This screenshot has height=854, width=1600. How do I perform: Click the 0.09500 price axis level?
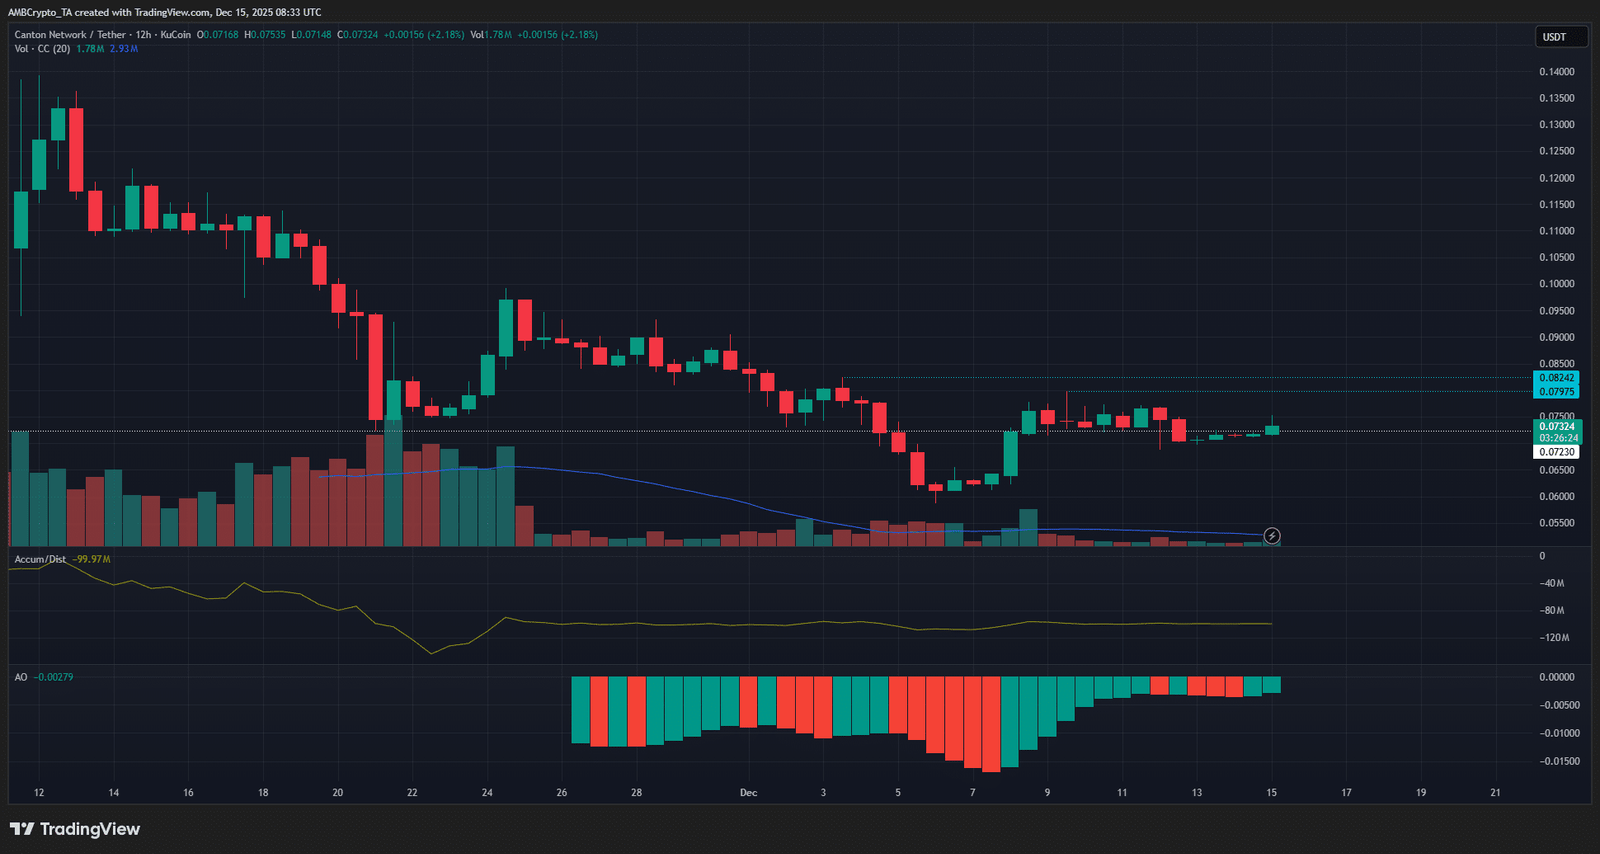click(x=1556, y=311)
